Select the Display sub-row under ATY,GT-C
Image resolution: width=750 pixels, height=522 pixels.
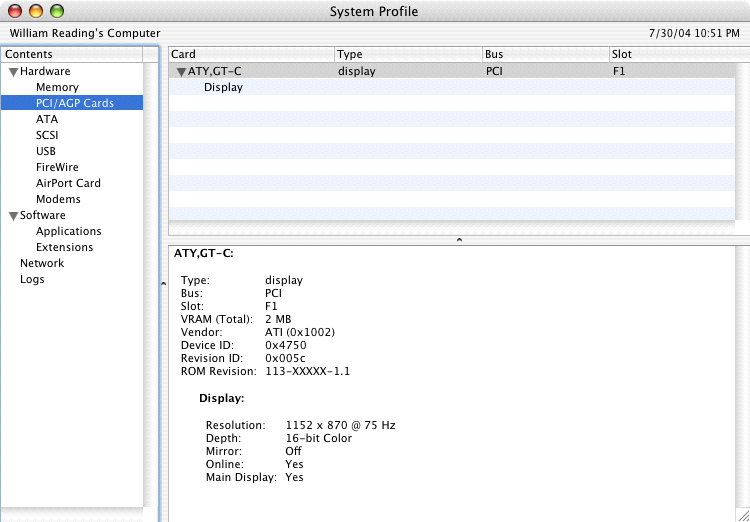pos(452,87)
